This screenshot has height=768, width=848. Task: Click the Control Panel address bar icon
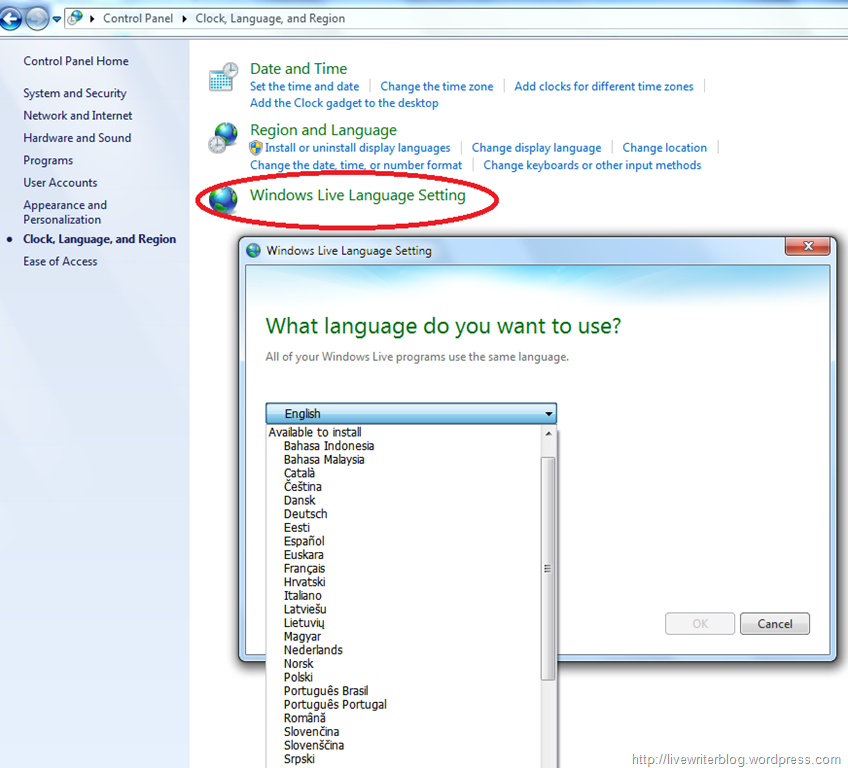click(x=76, y=18)
